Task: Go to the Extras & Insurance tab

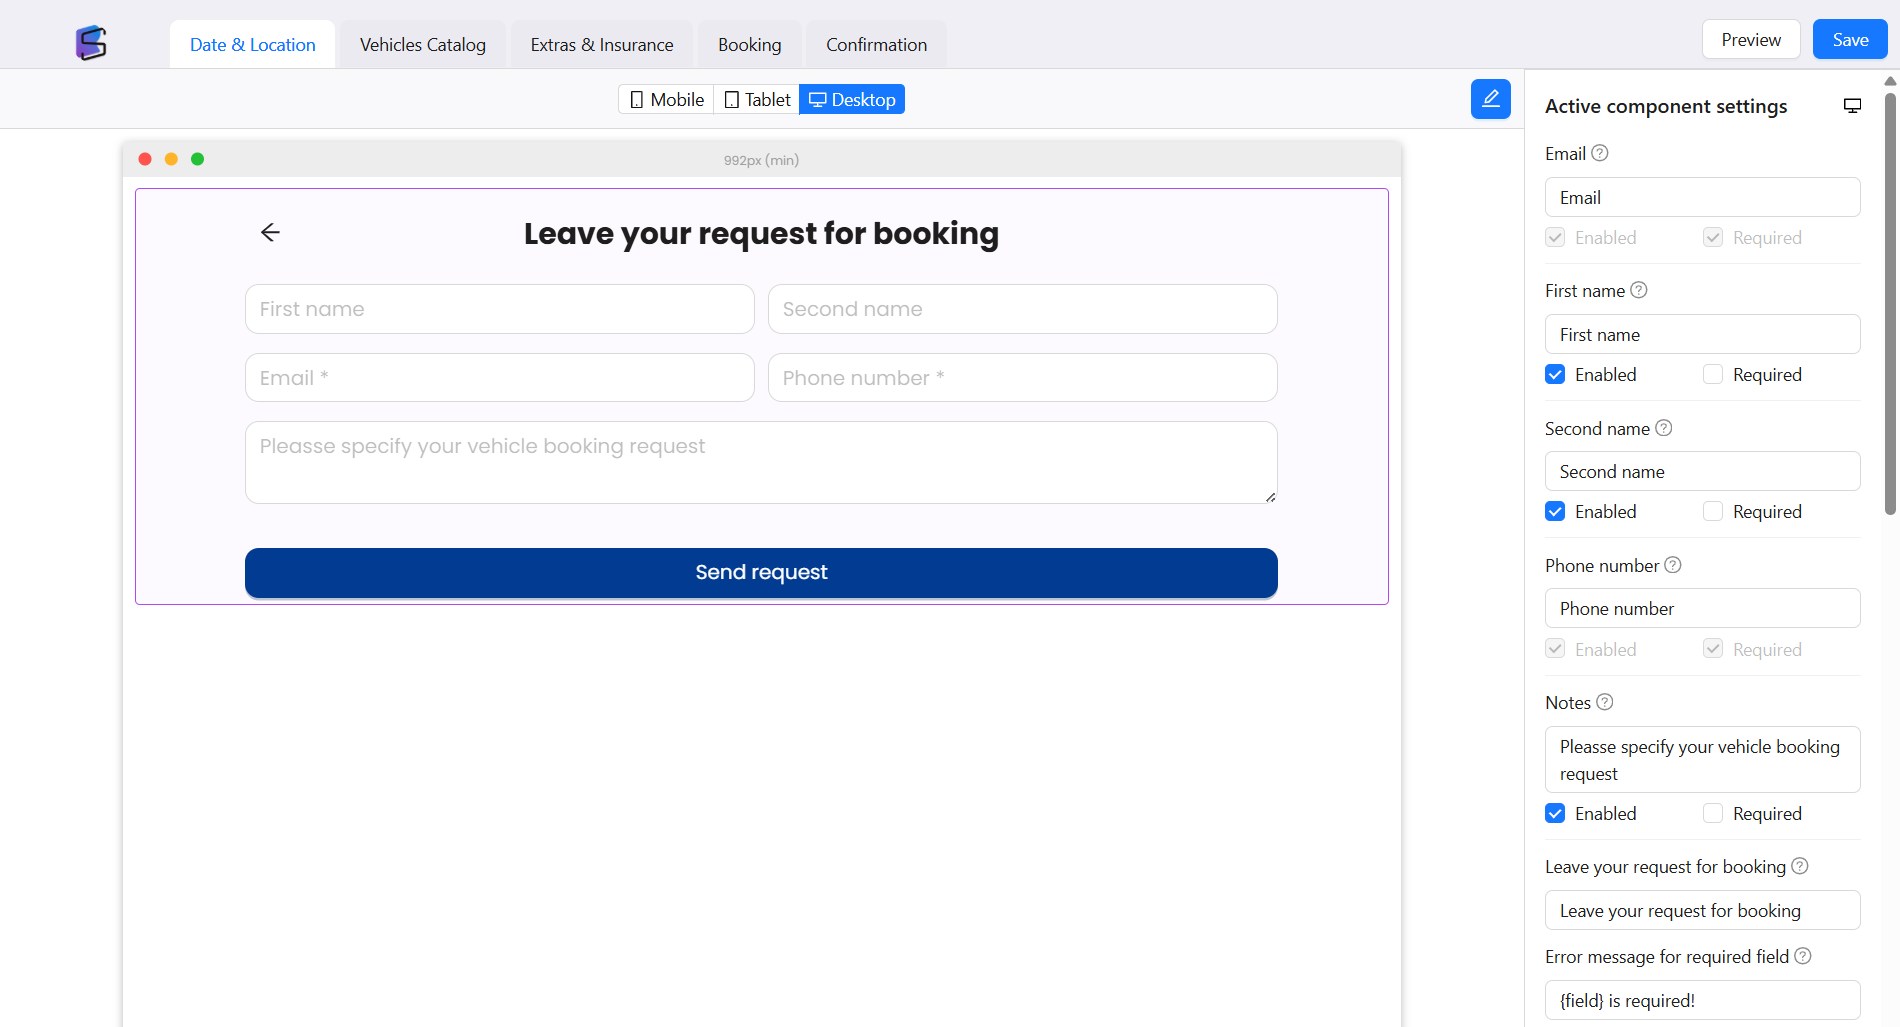Action: pyautogui.click(x=602, y=45)
